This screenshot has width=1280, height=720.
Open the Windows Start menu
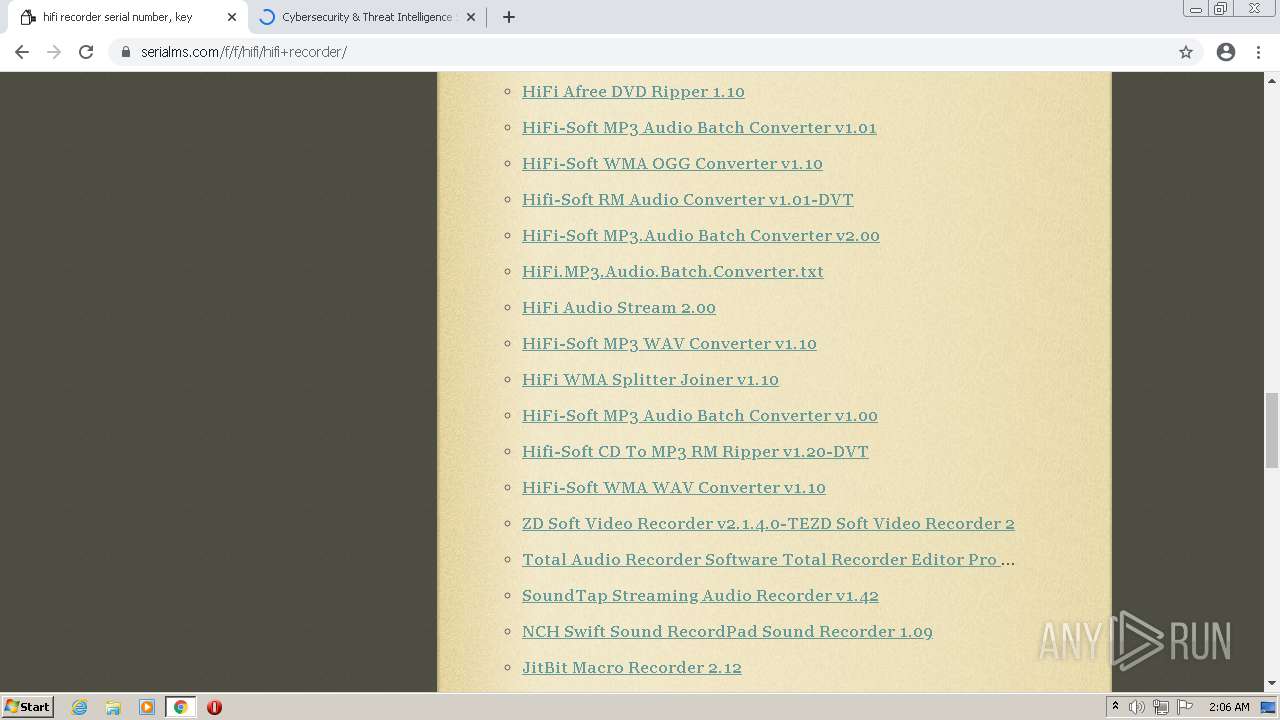click(27, 707)
